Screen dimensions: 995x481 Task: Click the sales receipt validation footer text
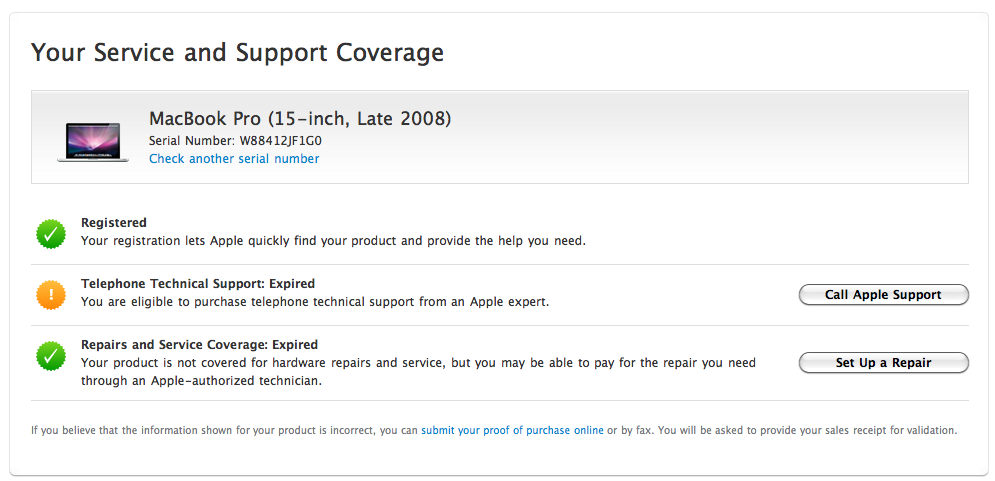tap(782, 431)
